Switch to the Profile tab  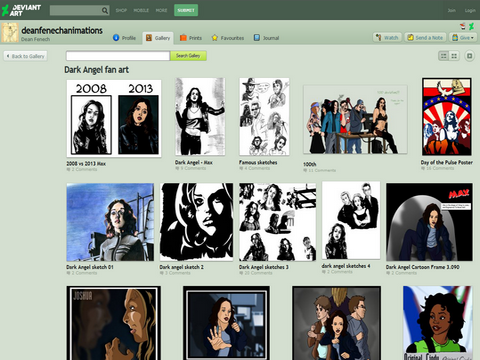[124, 38]
